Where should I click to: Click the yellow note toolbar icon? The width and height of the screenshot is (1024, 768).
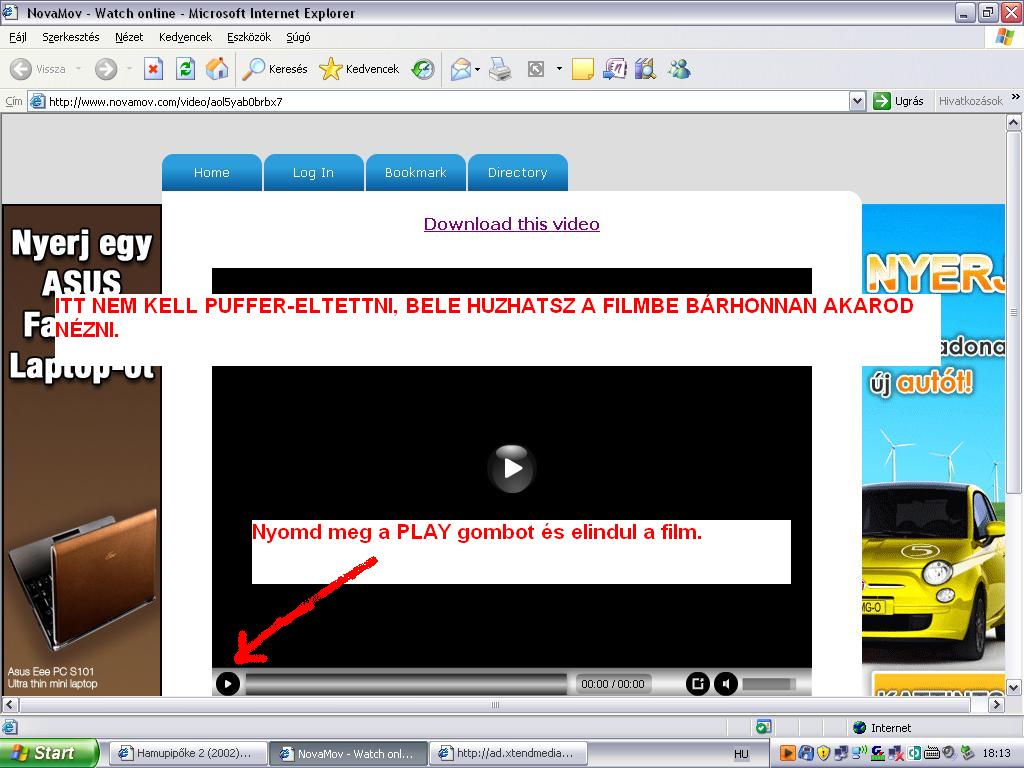pos(582,69)
